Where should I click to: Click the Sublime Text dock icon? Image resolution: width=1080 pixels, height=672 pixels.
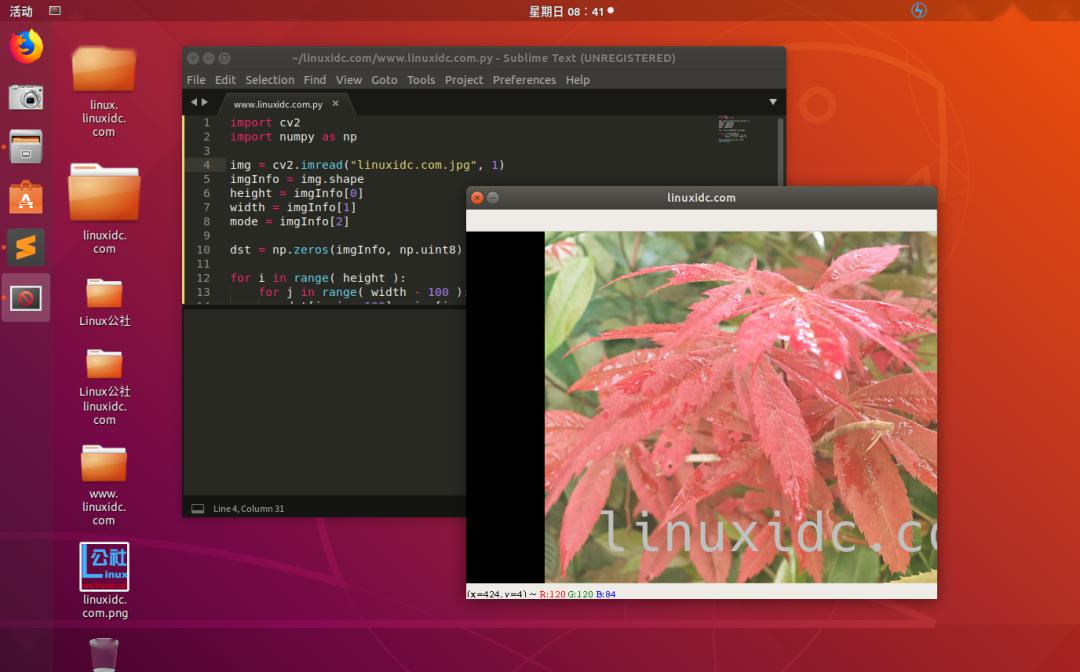click(x=26, y=247)
